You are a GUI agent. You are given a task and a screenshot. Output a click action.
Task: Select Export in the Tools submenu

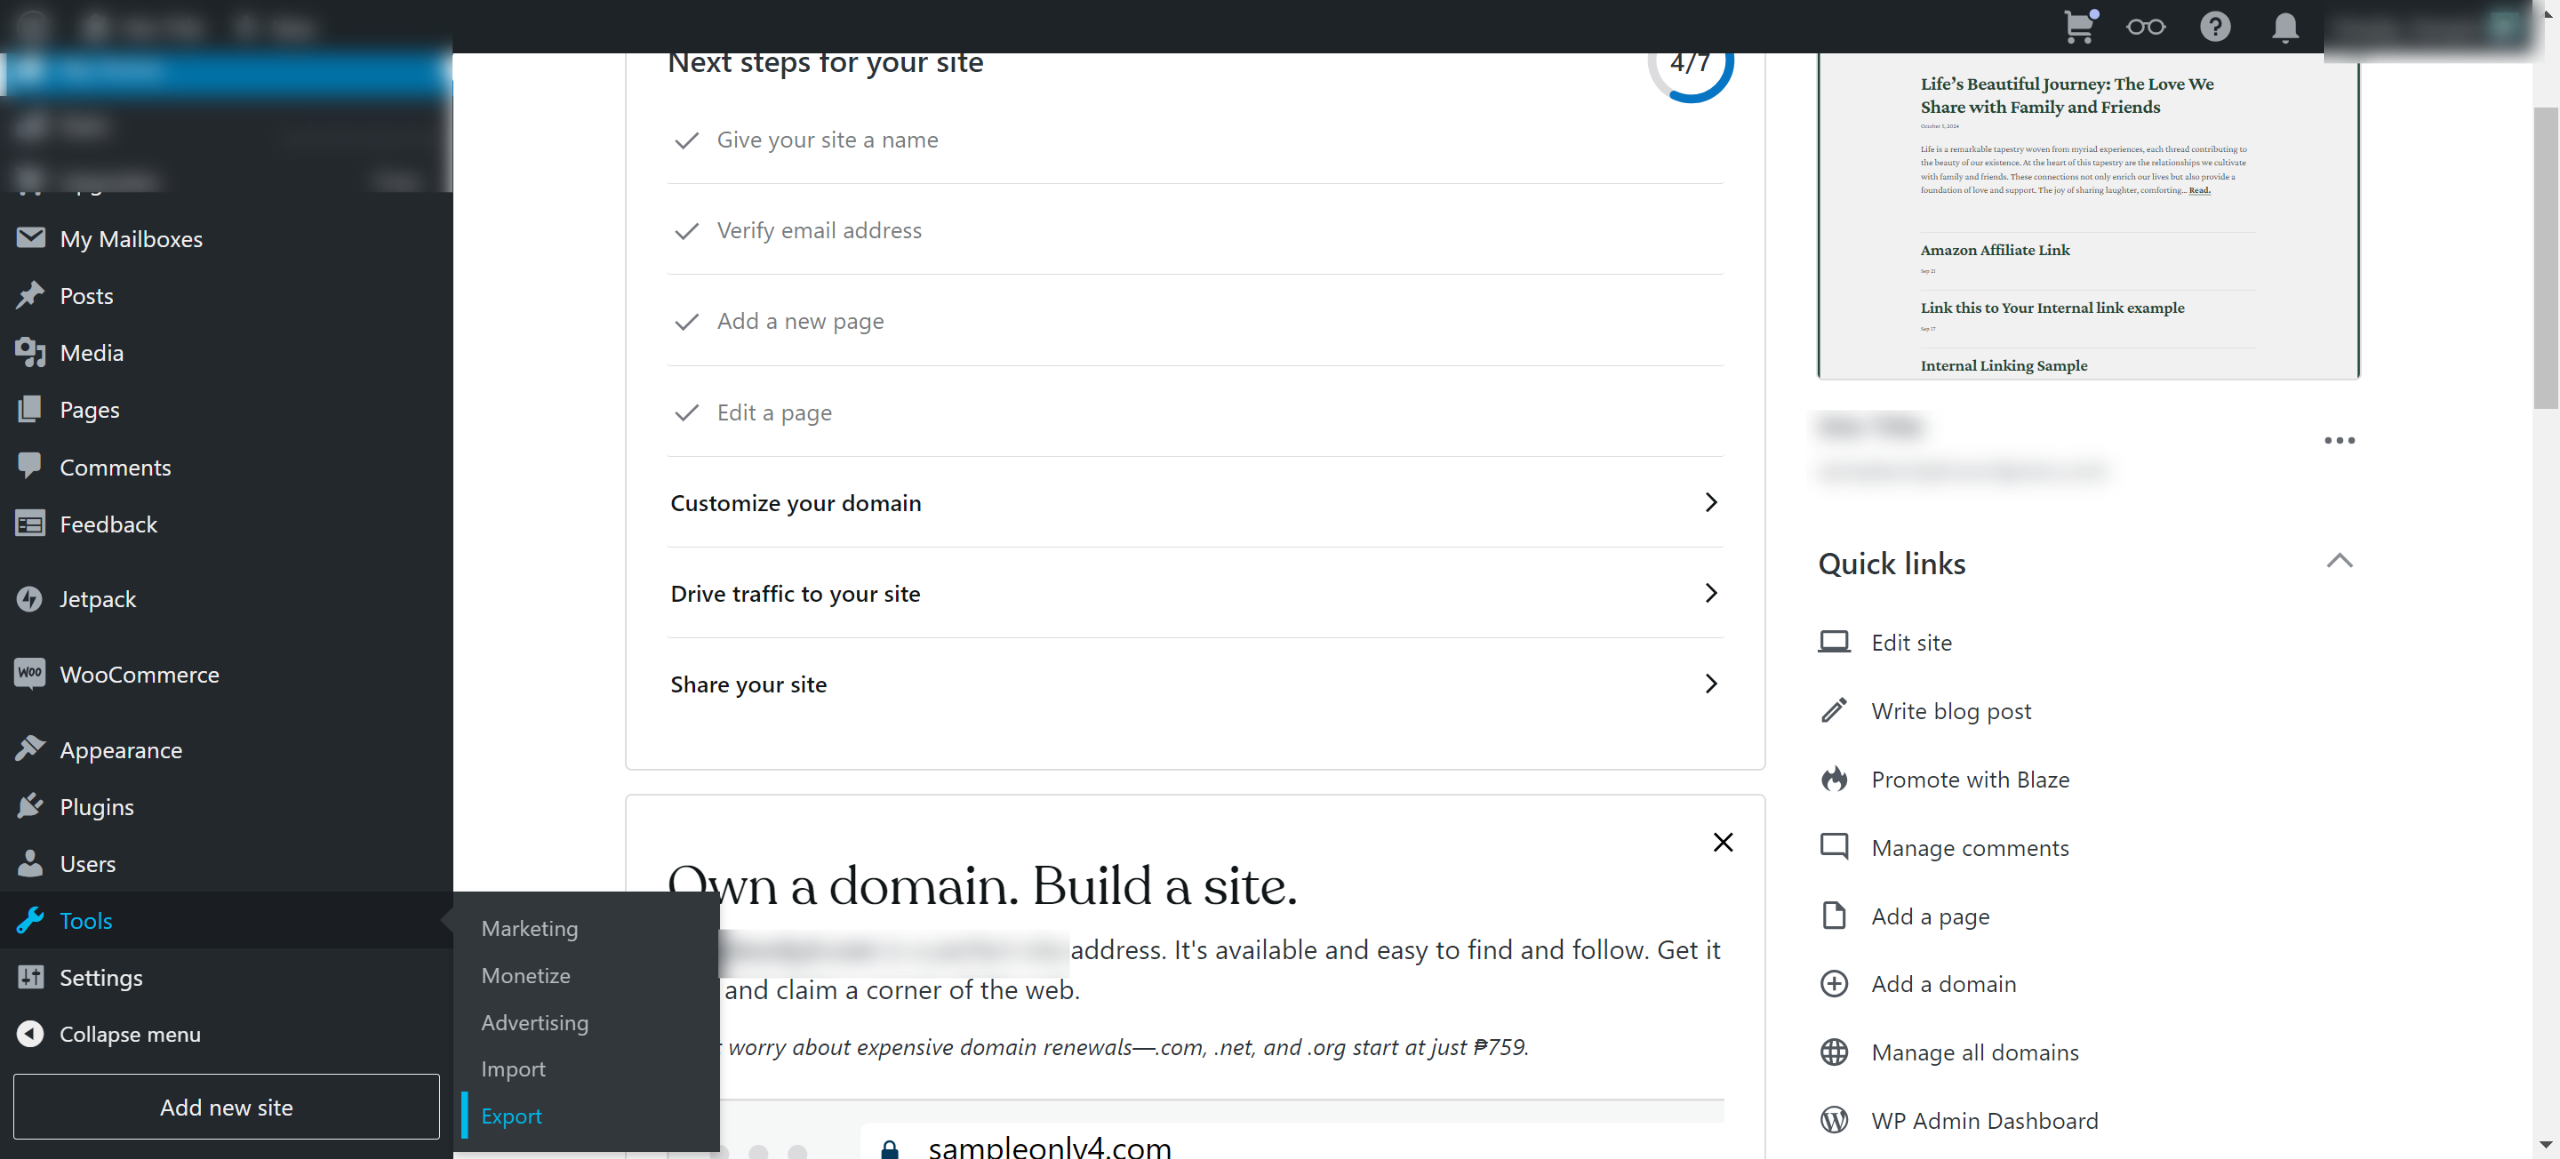(x=511, y=1116)
